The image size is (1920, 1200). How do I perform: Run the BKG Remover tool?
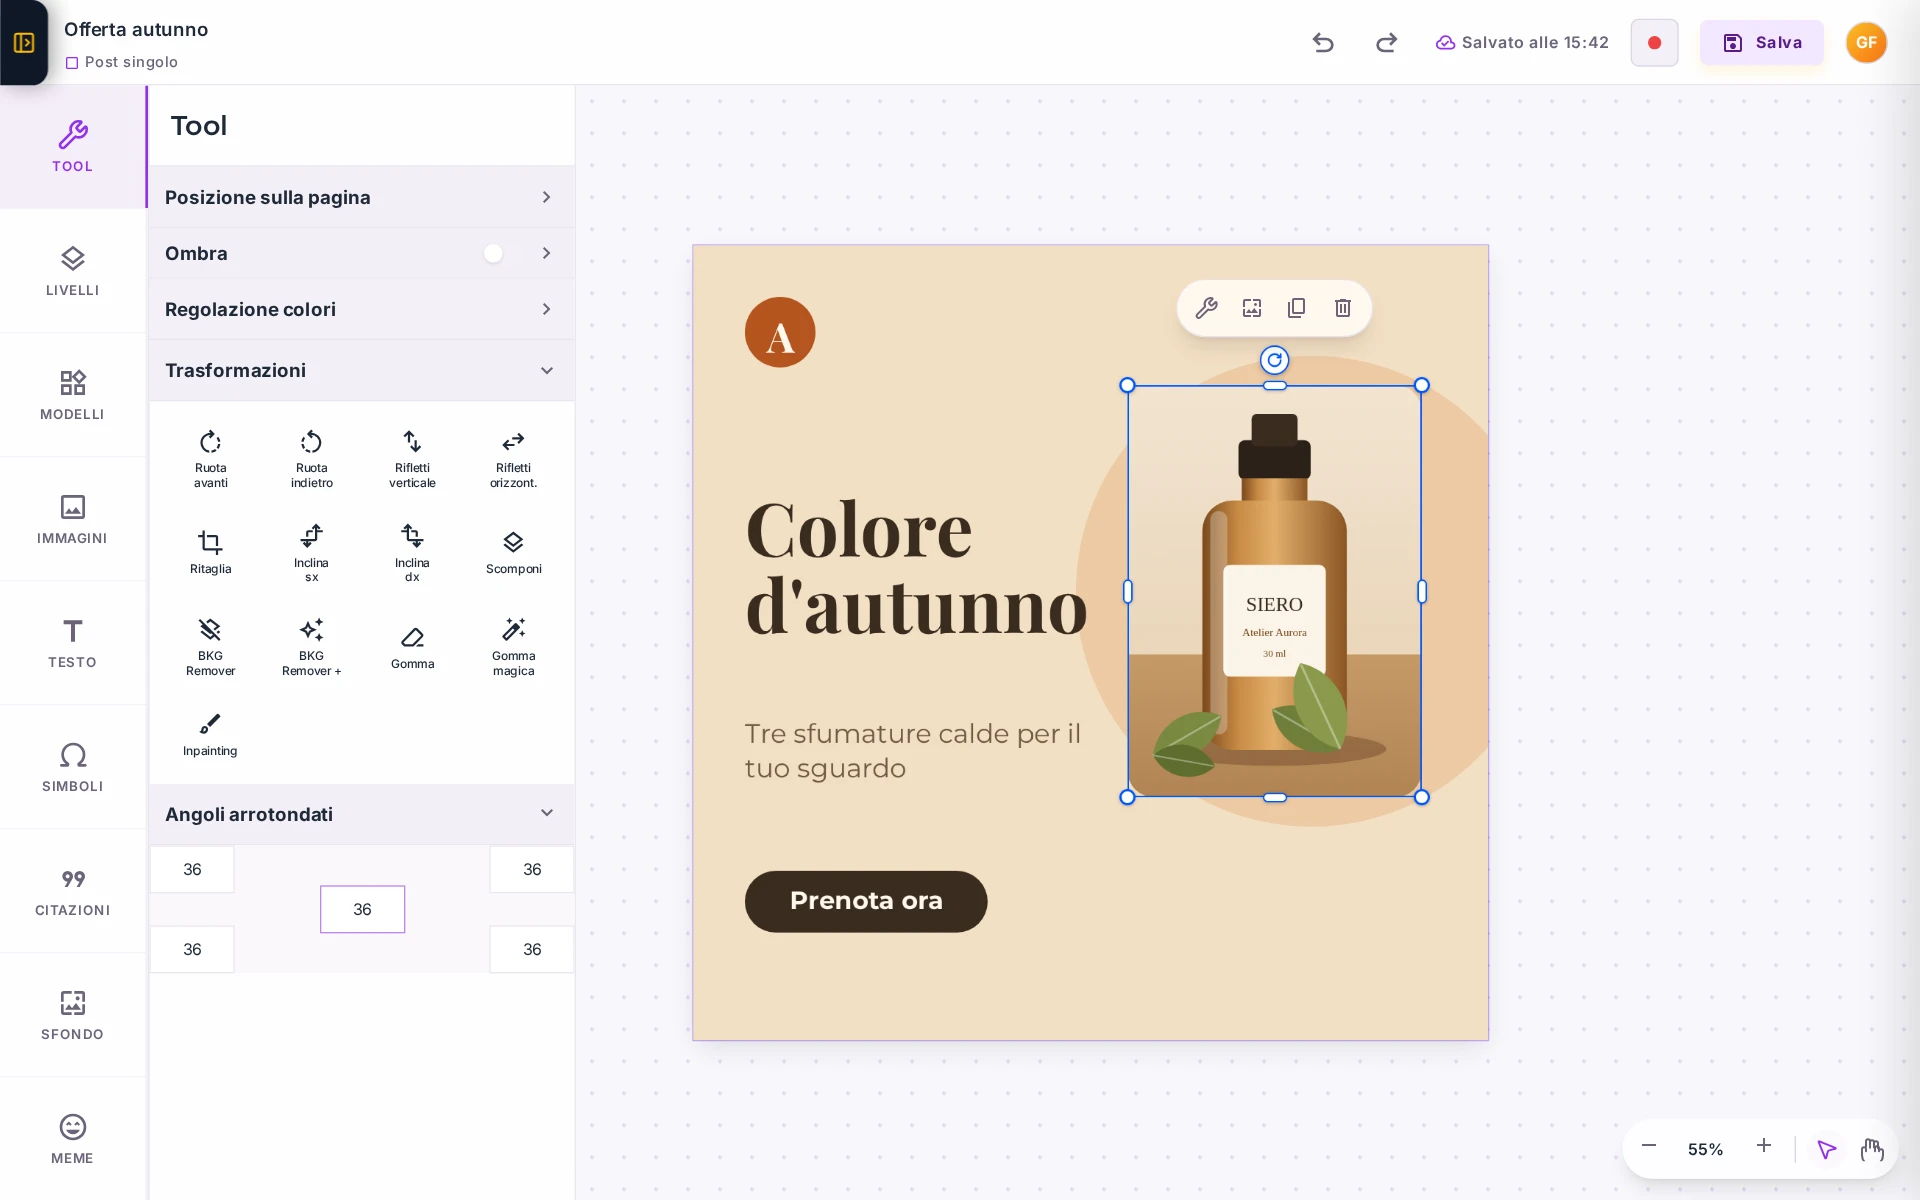click(210, 647)
